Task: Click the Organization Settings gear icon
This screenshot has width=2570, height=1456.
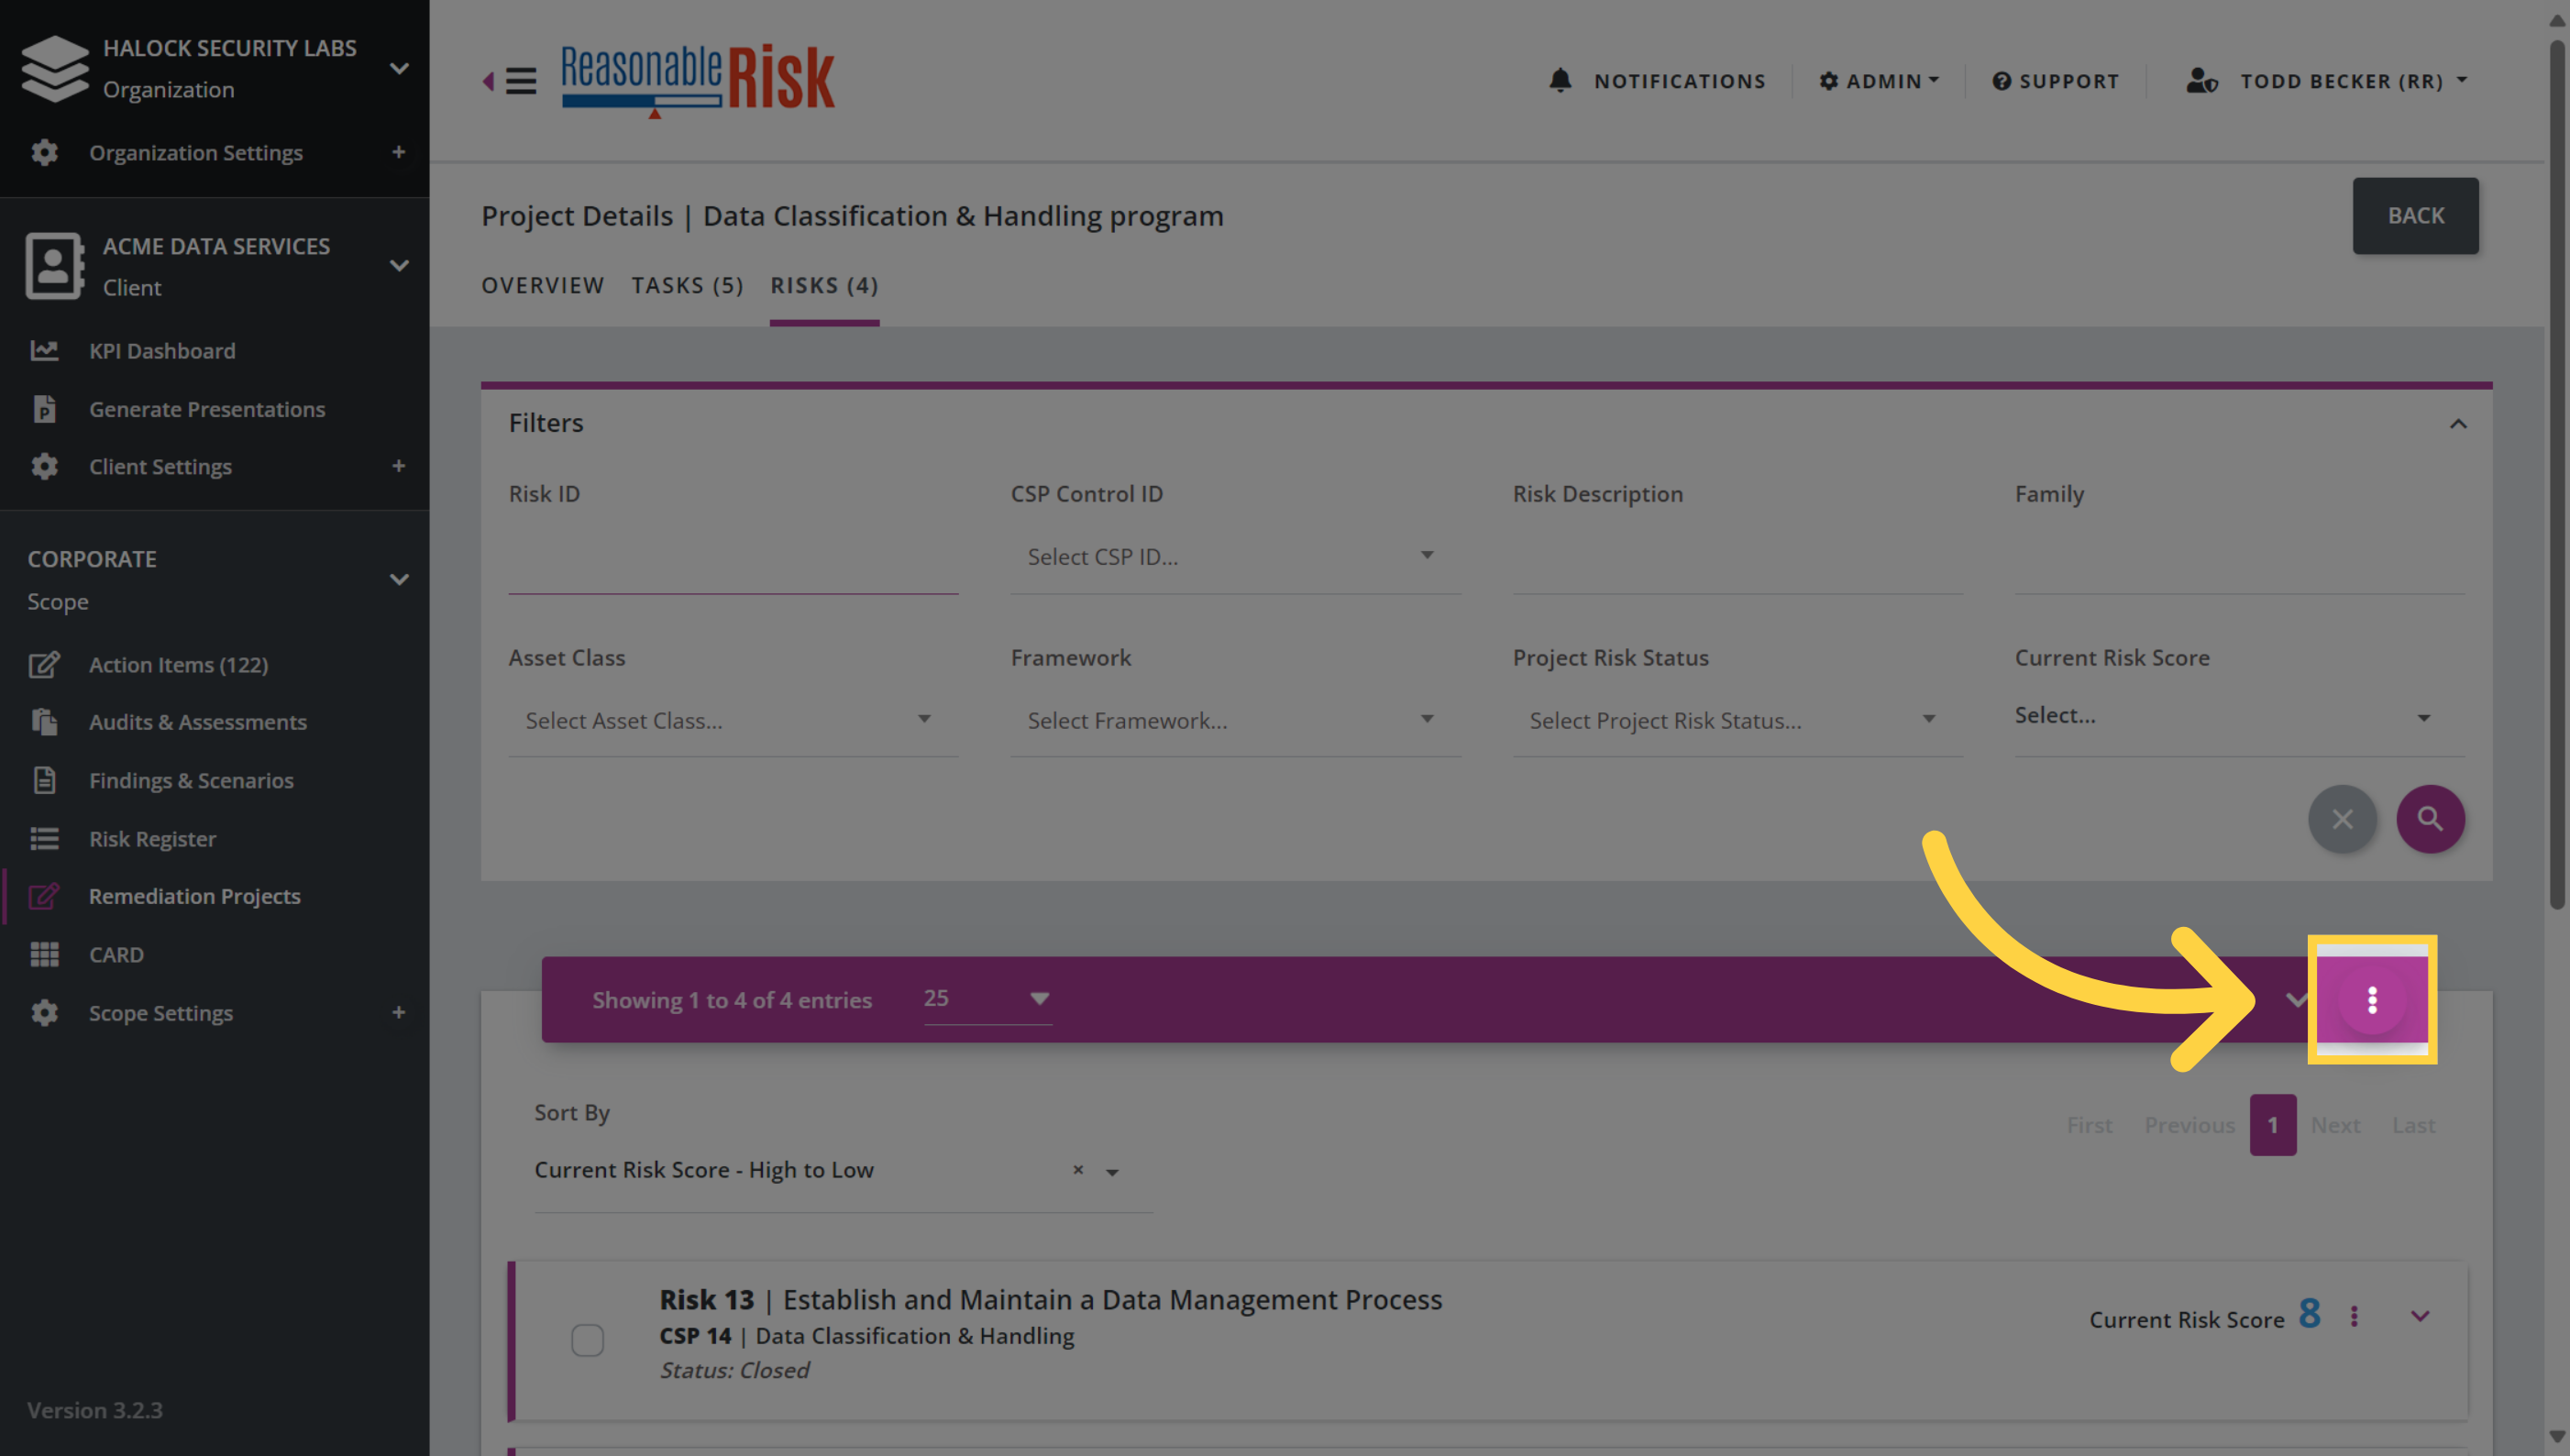Action: 44,152
